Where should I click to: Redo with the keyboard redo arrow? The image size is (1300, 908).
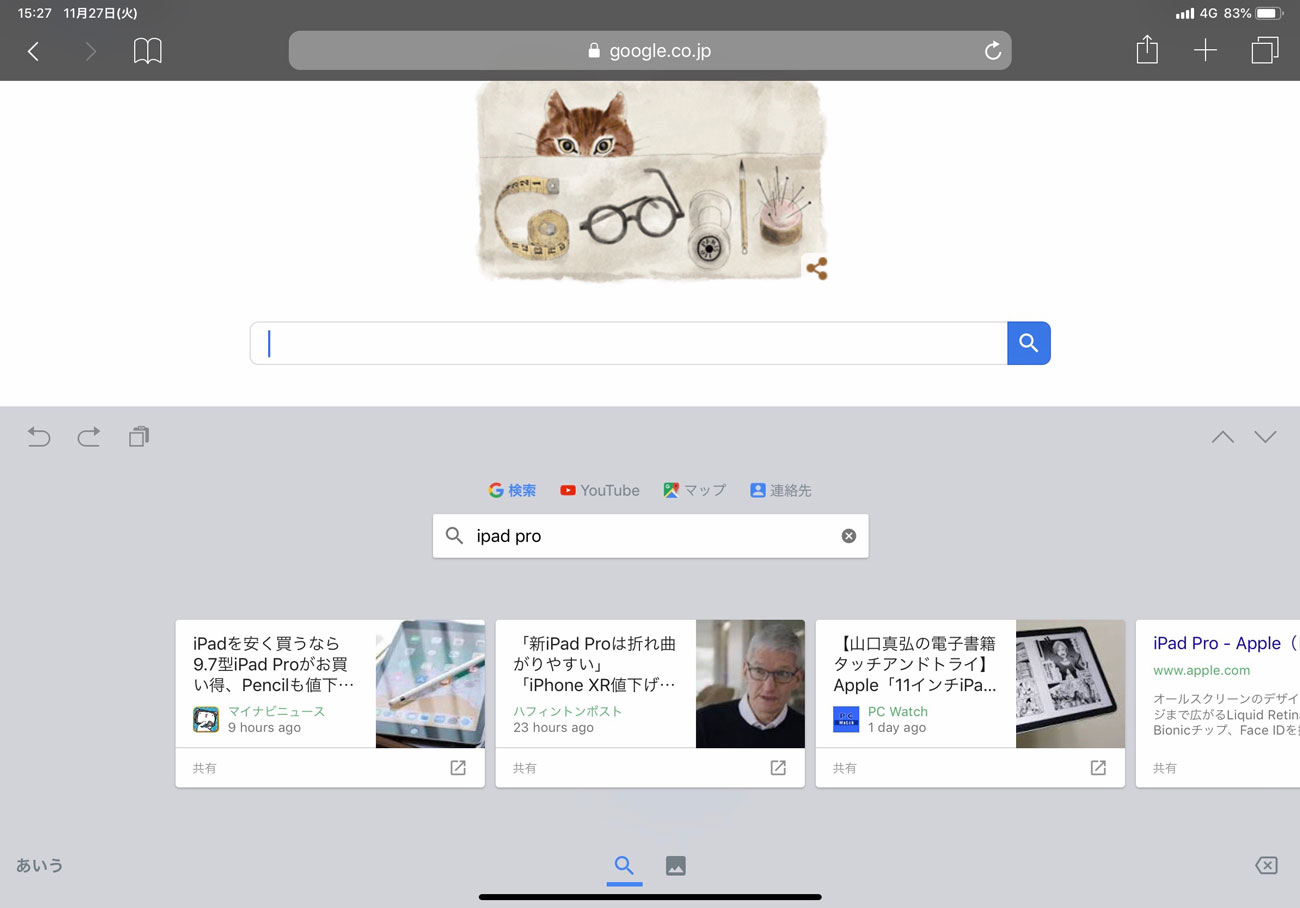tap(89, 437)
